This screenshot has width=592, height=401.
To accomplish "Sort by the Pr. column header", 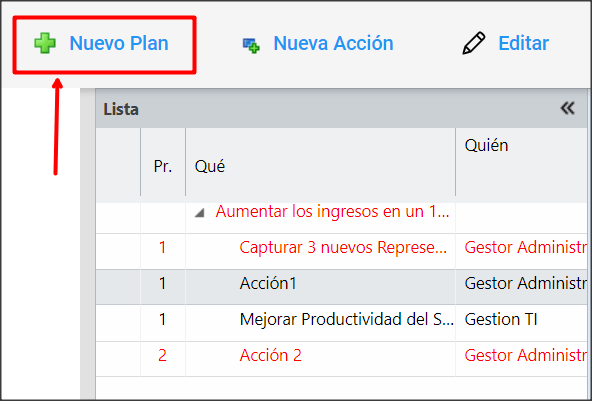I will 163,166.
